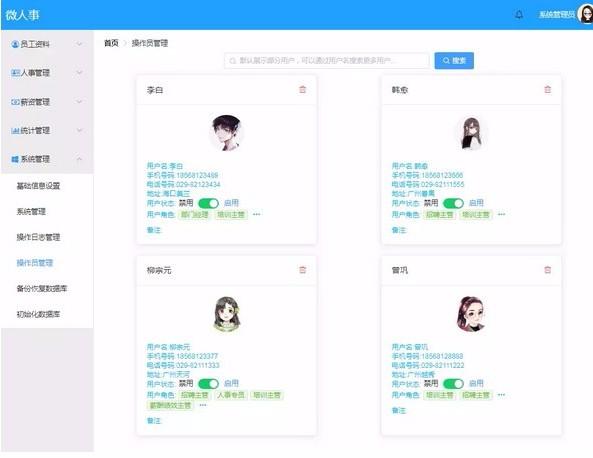Click 柳宗元's avatar picture

[x=227, y=314]
